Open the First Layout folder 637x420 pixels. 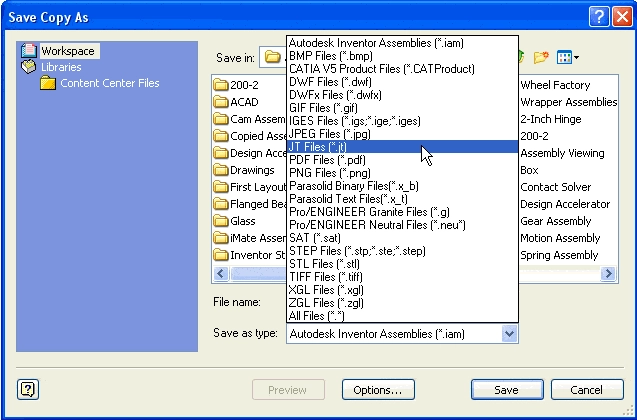coord(249,187)
